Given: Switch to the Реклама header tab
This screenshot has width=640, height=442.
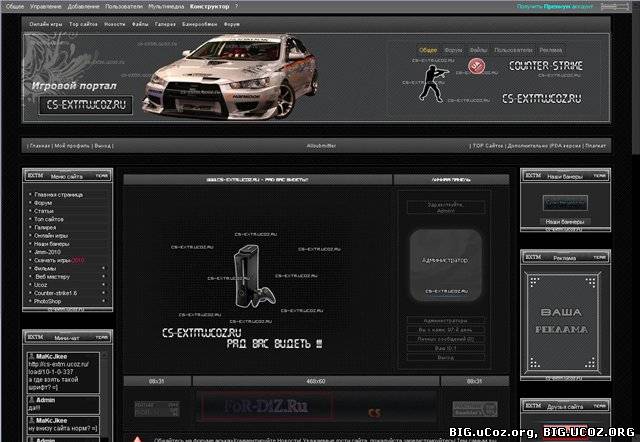Looking at the screenshot, I should [551, 50].
